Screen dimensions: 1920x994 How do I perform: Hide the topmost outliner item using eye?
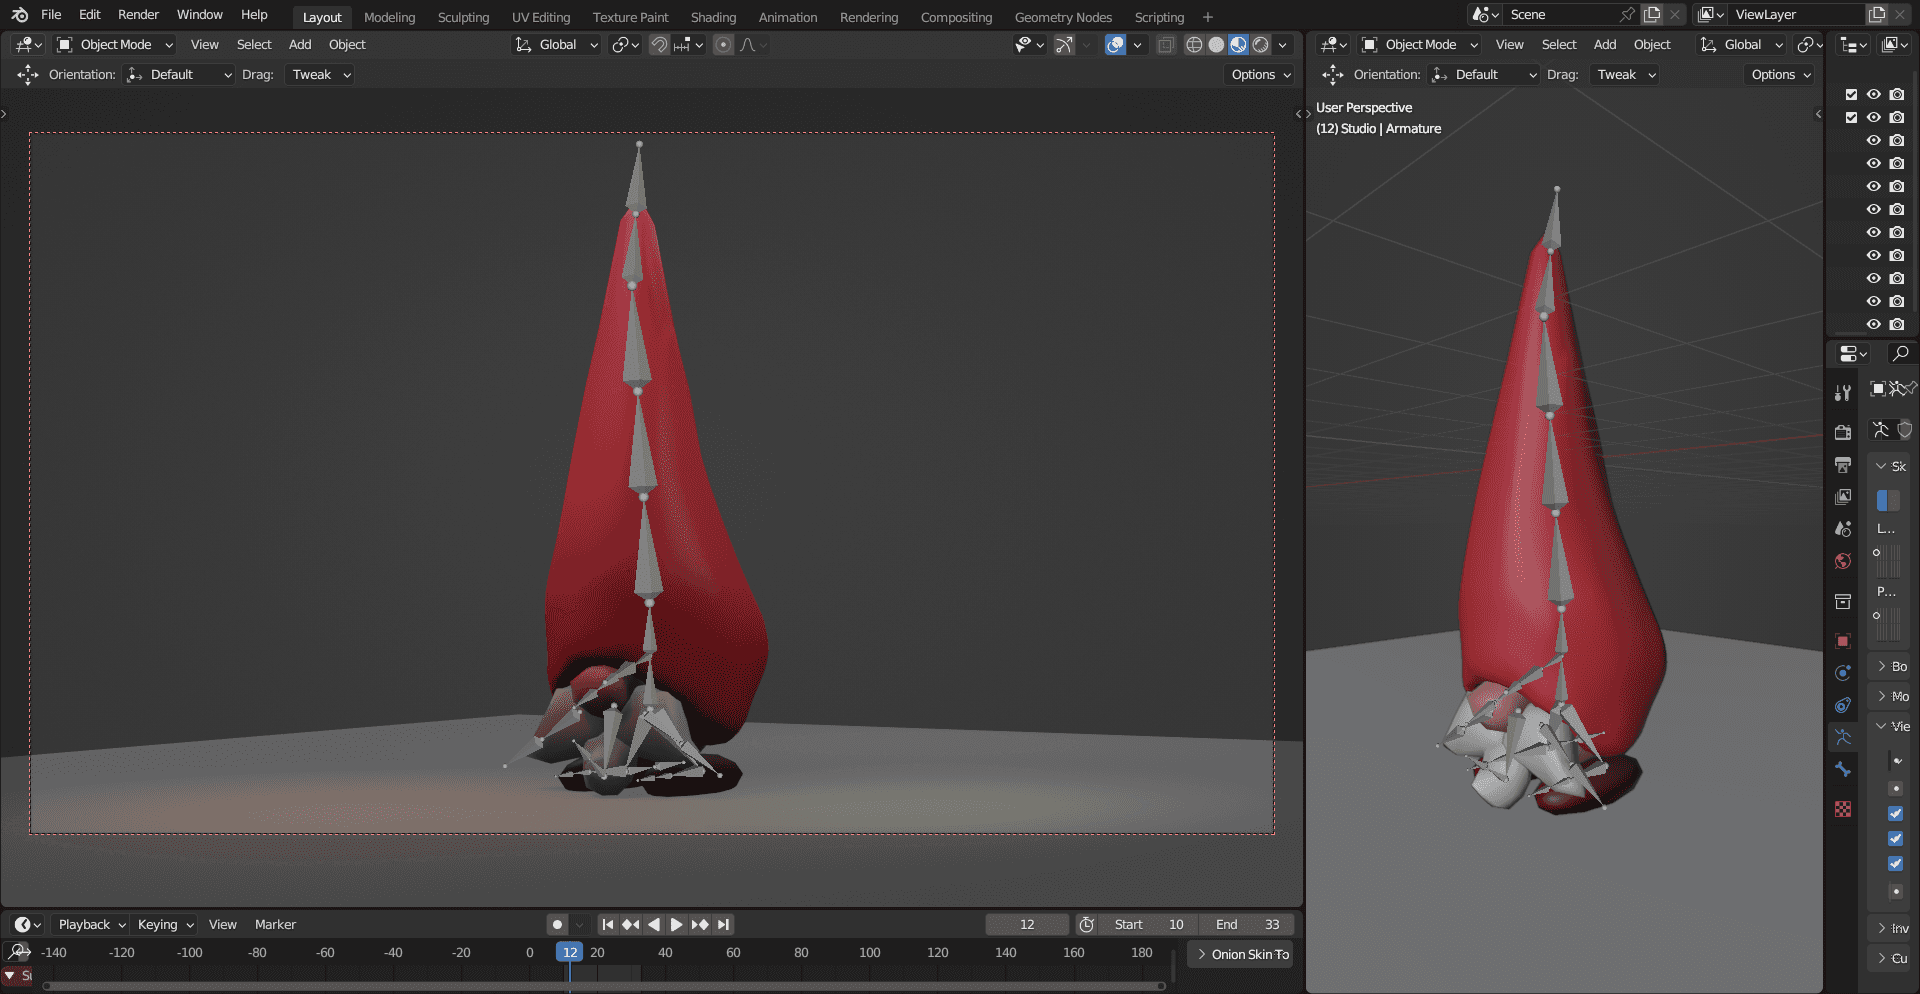coord(1874,95)
